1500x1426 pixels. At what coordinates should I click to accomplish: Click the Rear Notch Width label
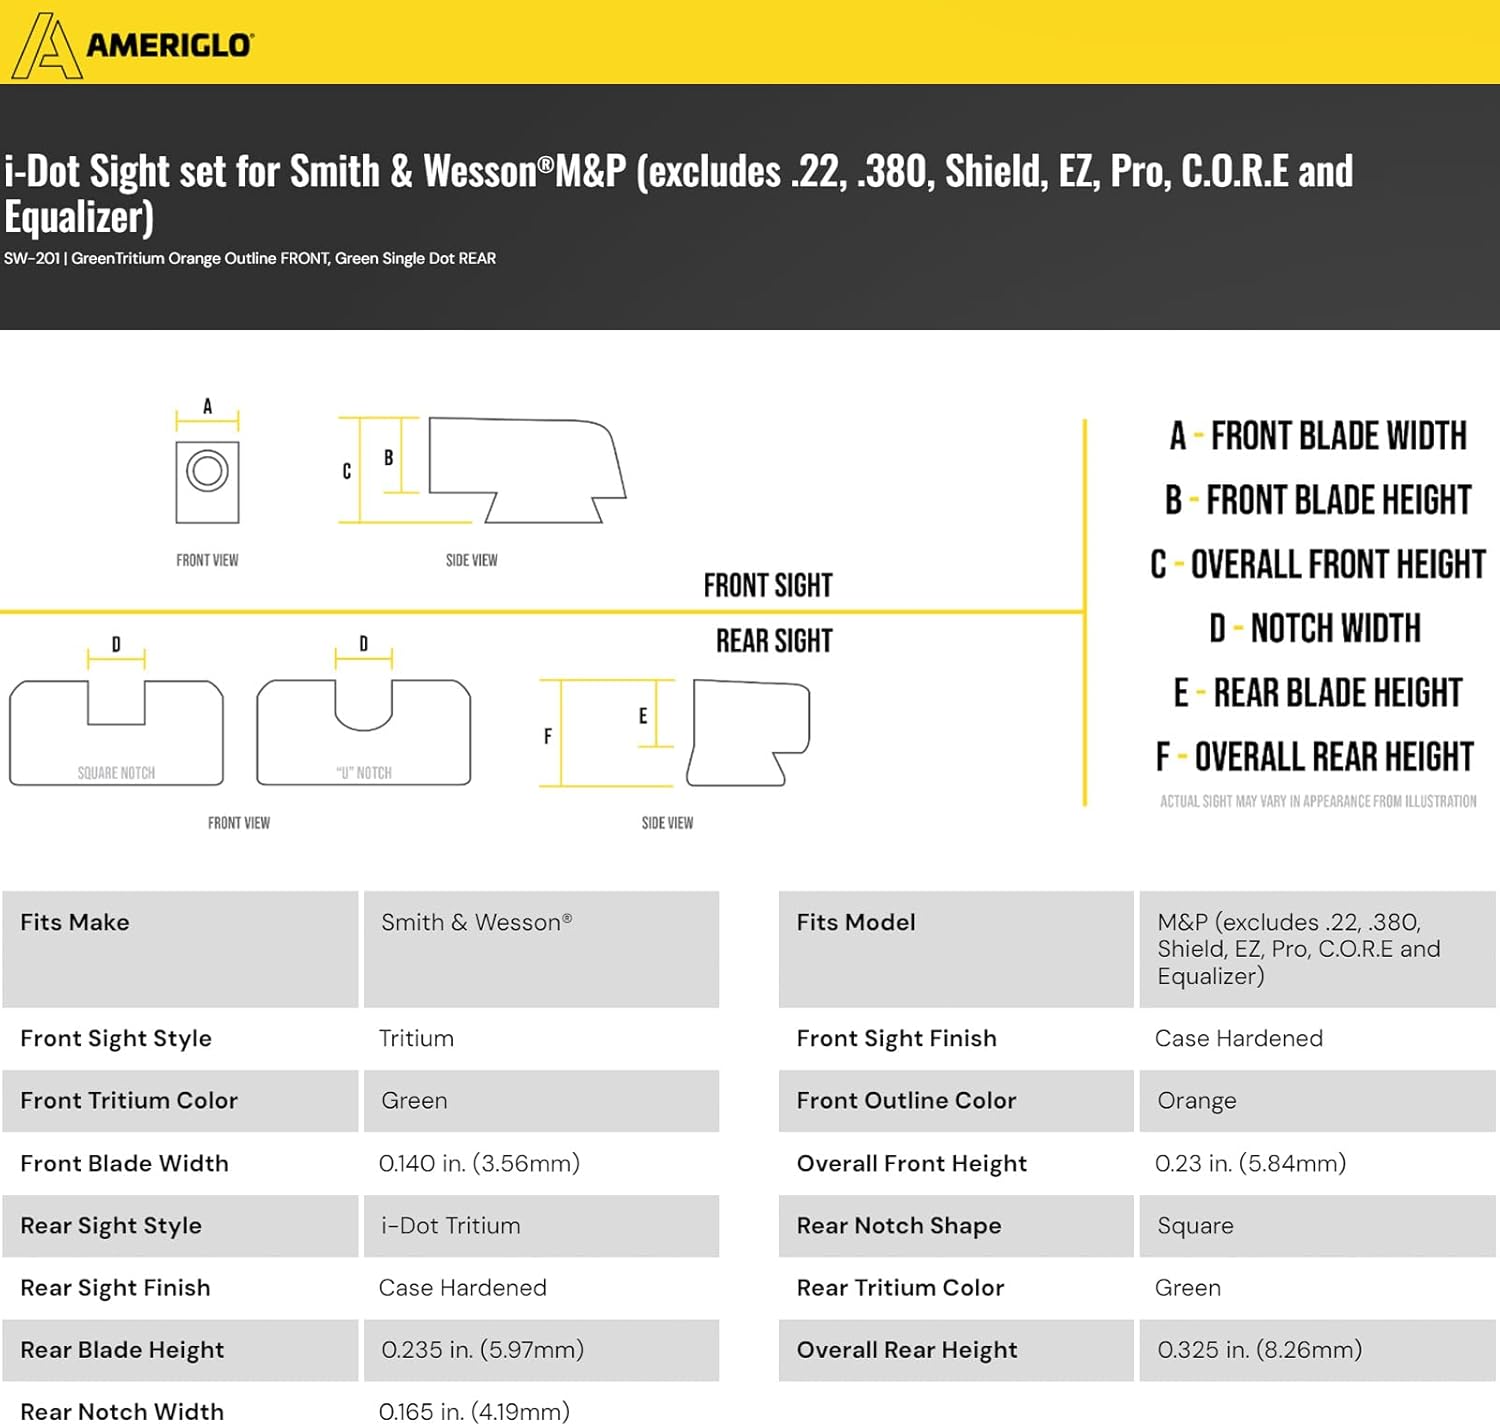tap(122, 1411)
